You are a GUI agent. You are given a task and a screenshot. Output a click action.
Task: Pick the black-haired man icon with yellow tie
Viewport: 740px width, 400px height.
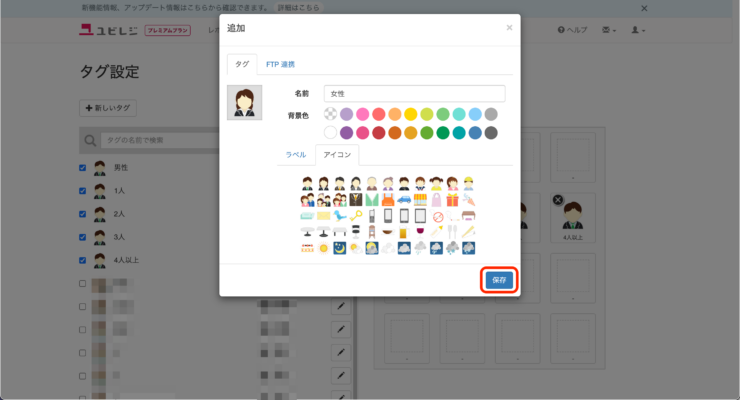click(x=339, y=183)
